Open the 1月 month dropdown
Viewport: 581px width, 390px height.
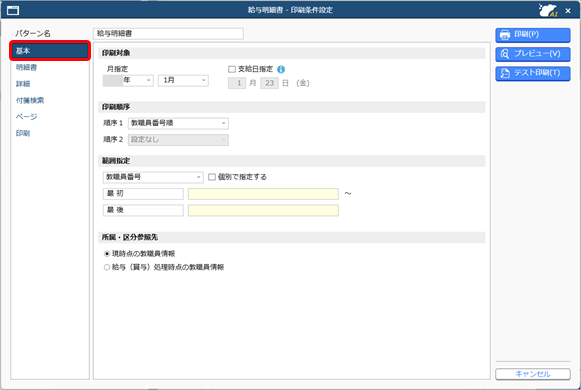click(x=183, y=80)
